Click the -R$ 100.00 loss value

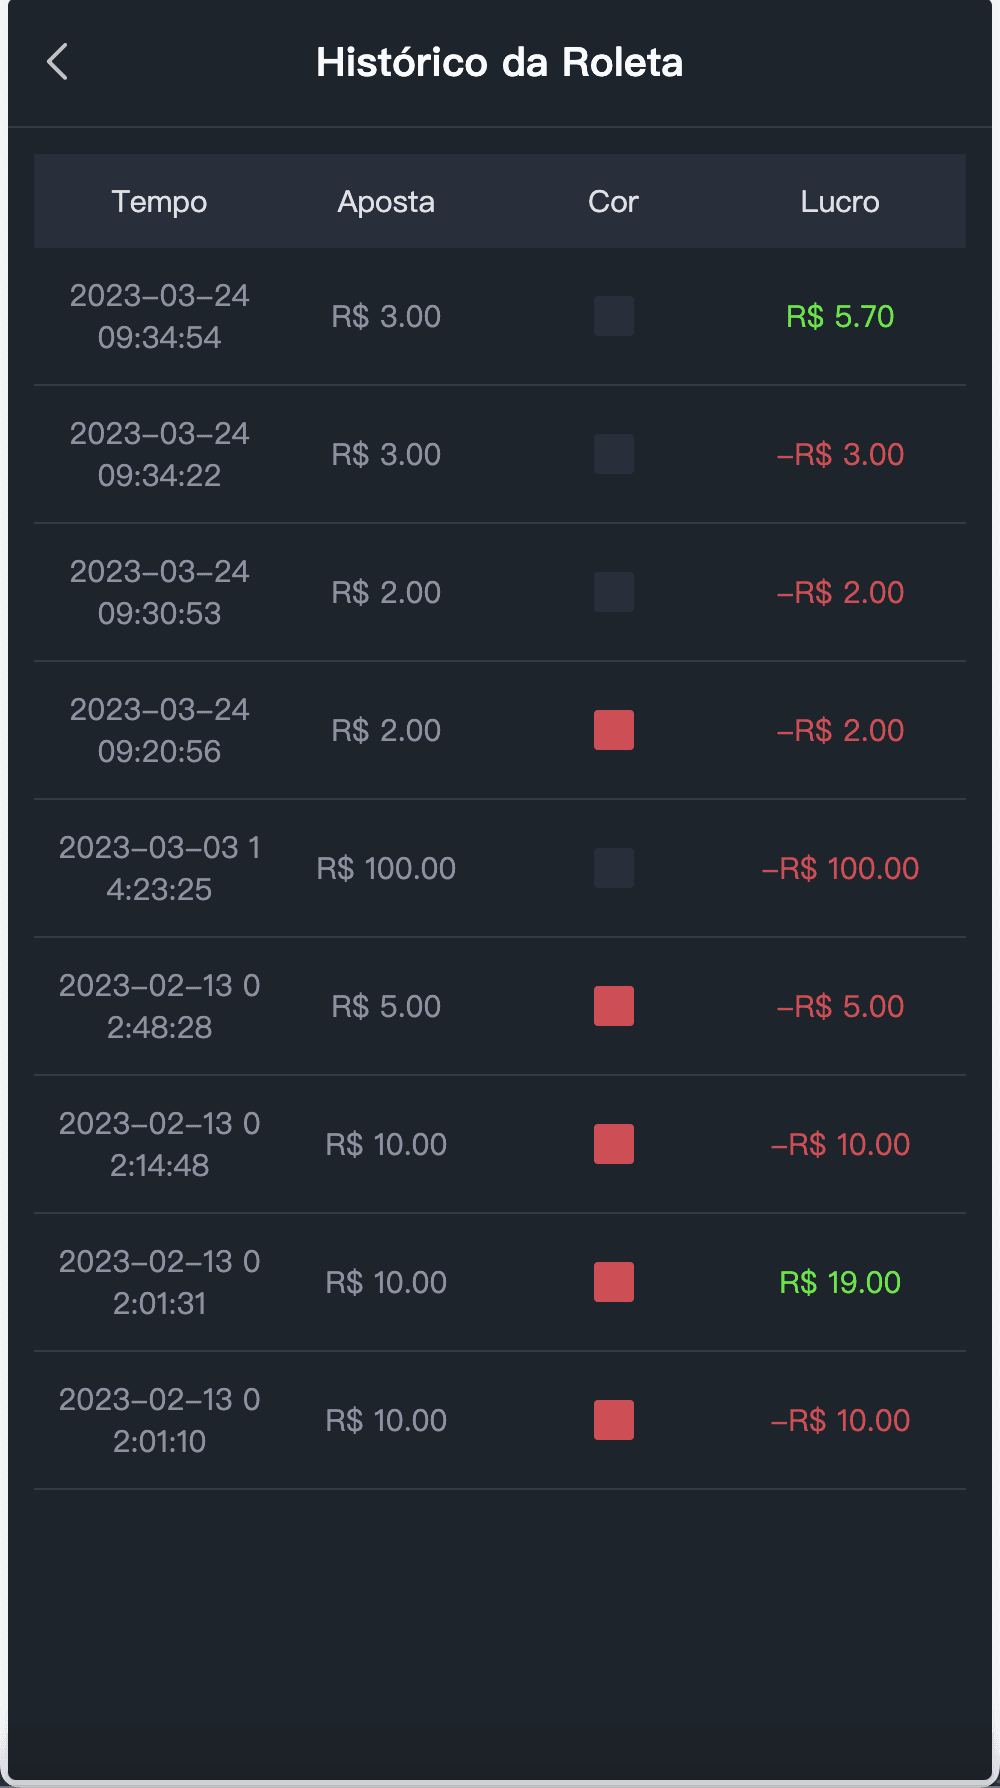(840, 869)
